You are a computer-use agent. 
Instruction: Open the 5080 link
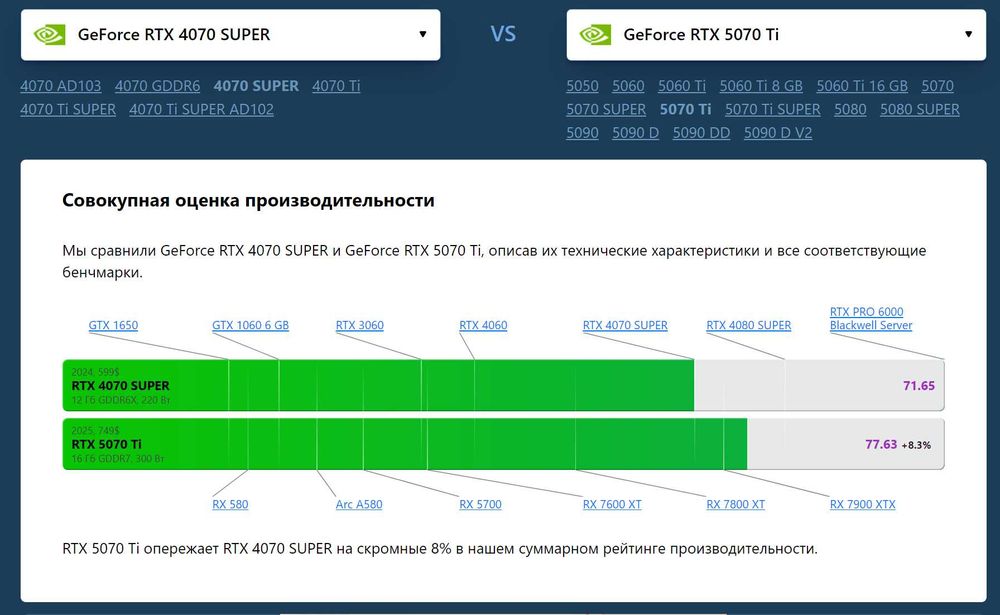click(x=850, y=110)
